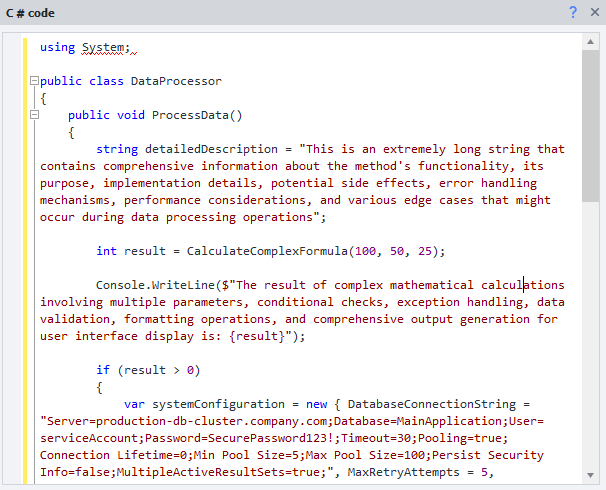Click the 'C # code' dialog title

pyautogui.click(x=29, y=12)
